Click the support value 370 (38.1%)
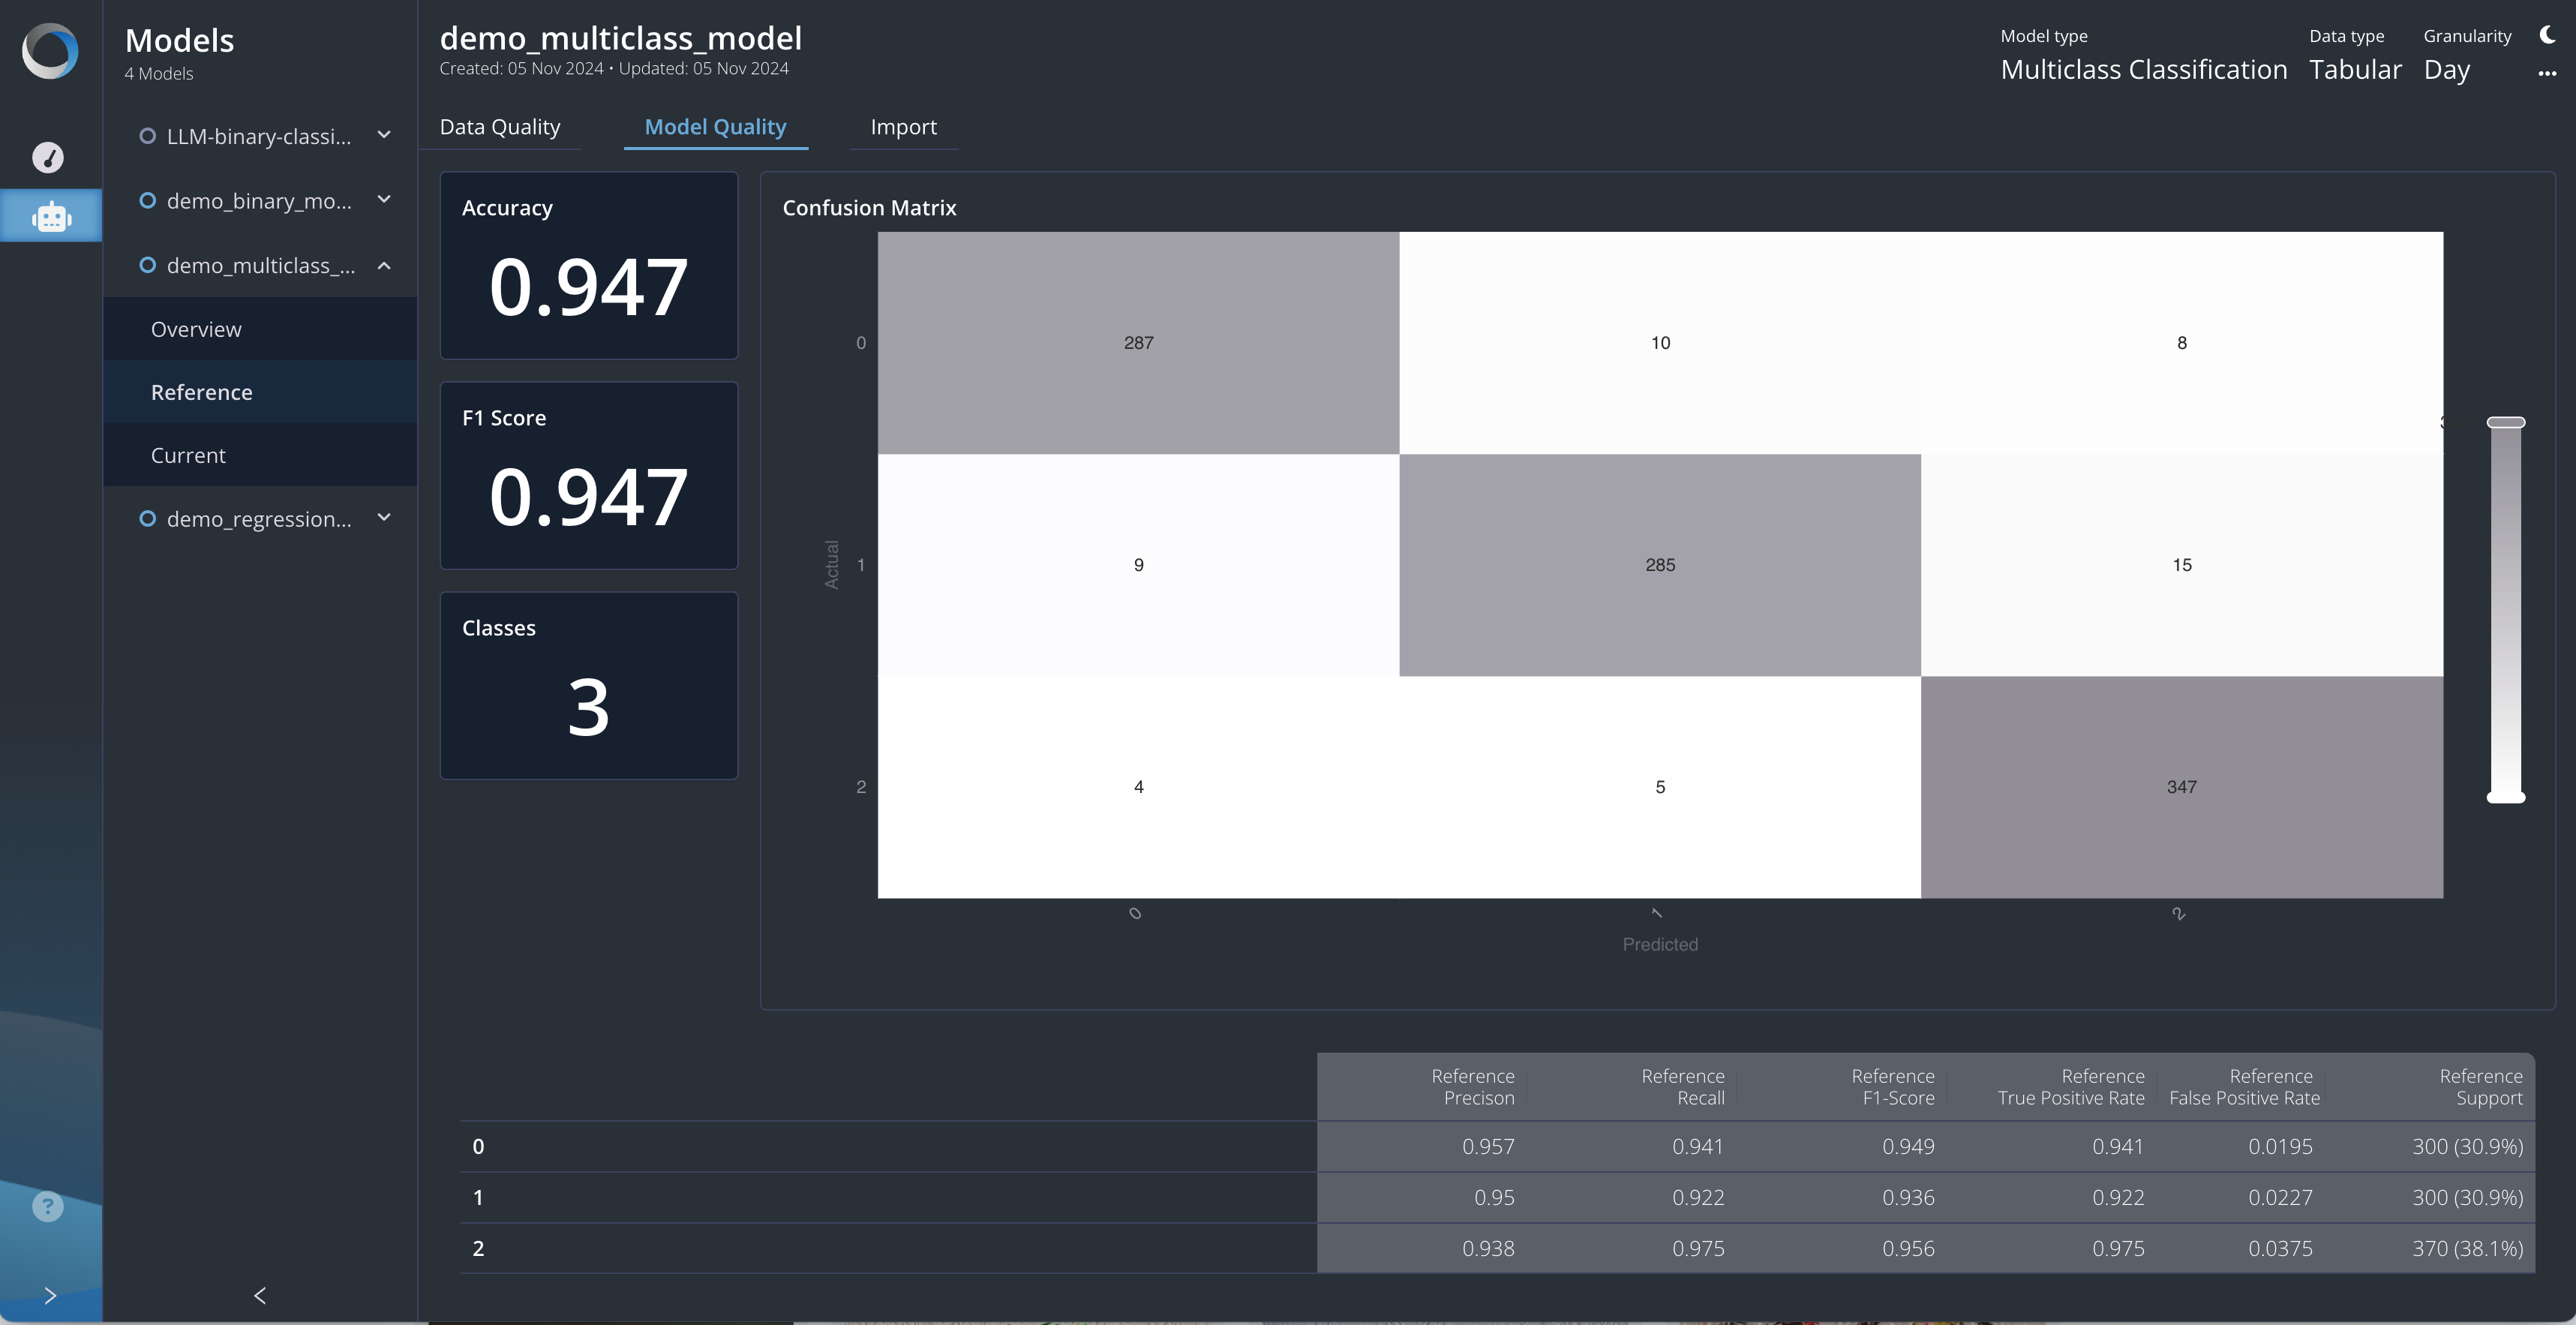This screenshot has height=1325, width=2576. tap(2467, 1248)
